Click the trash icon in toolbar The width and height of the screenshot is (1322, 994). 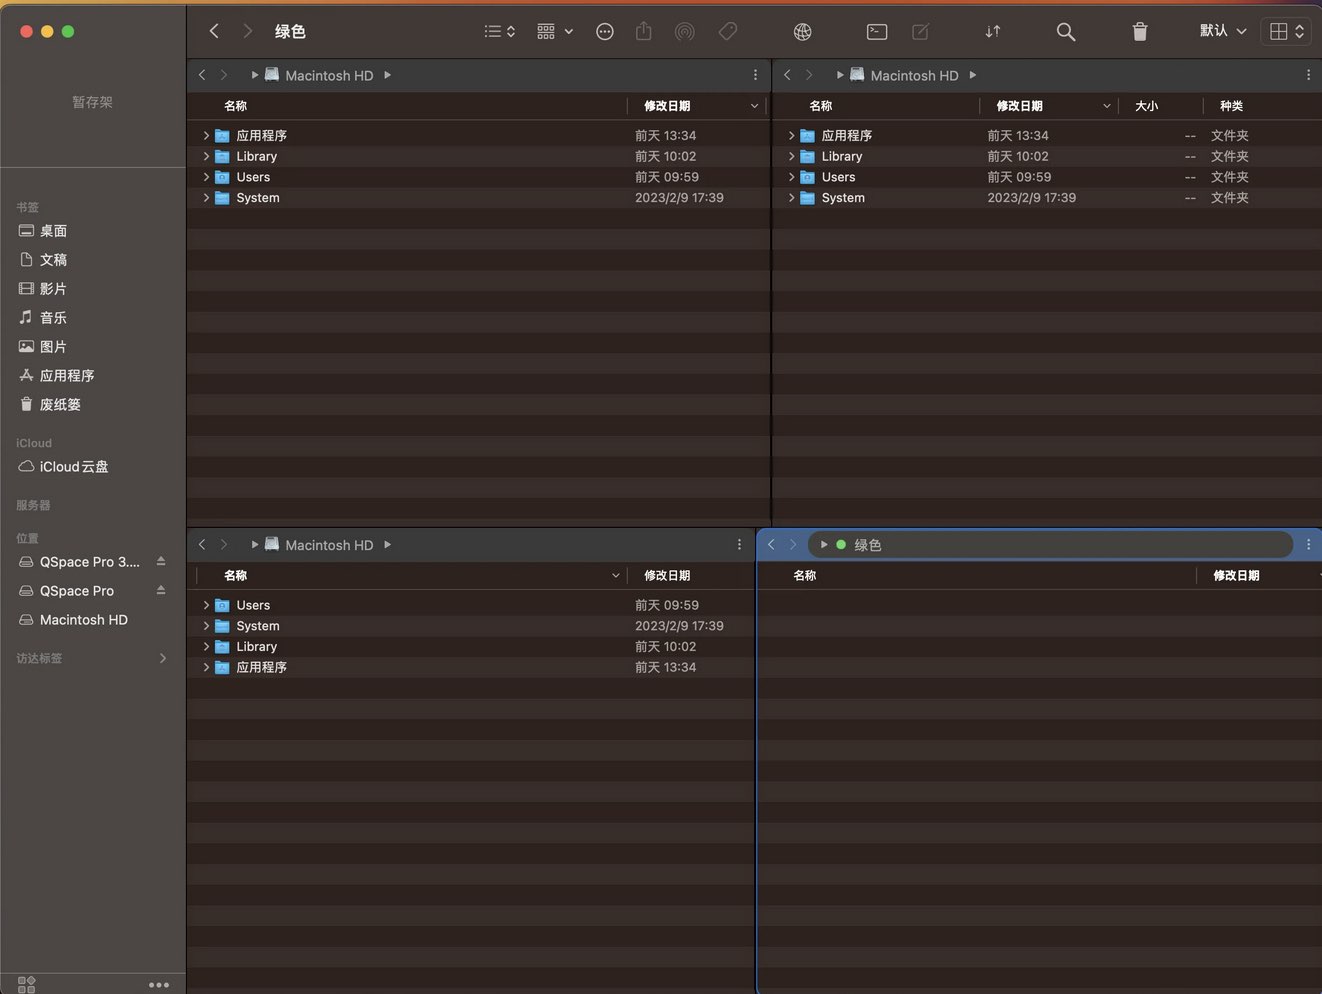coord(1140,31)
